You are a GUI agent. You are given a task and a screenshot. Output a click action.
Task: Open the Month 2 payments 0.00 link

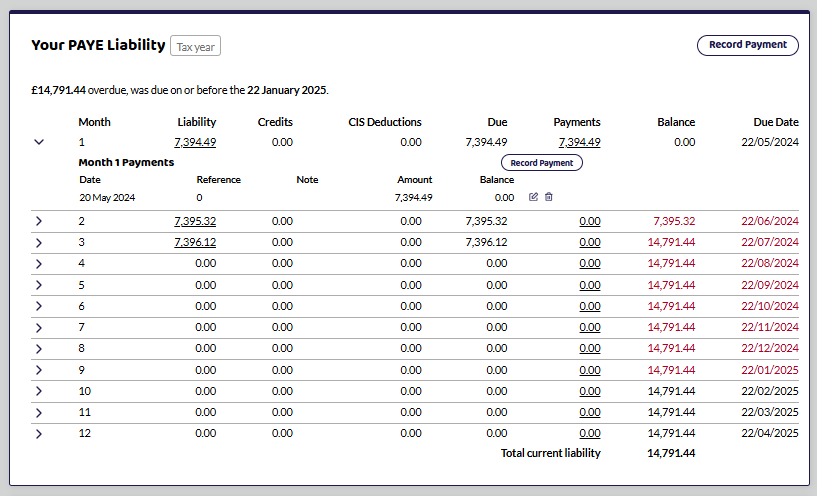point(590,221)
